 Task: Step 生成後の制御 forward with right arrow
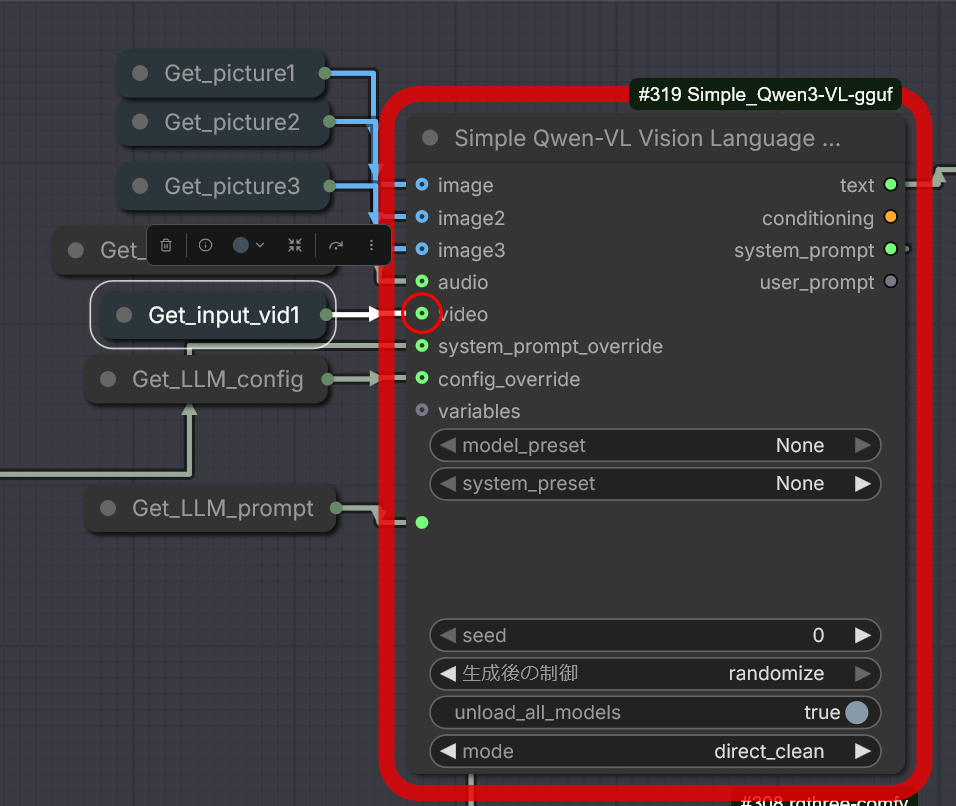click(863, 674)
